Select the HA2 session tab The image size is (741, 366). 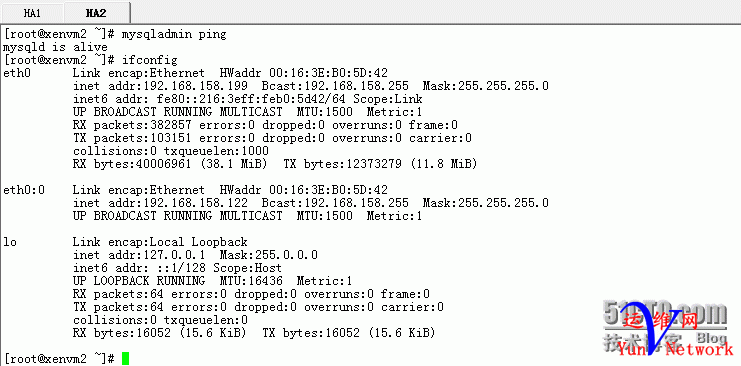96,13
